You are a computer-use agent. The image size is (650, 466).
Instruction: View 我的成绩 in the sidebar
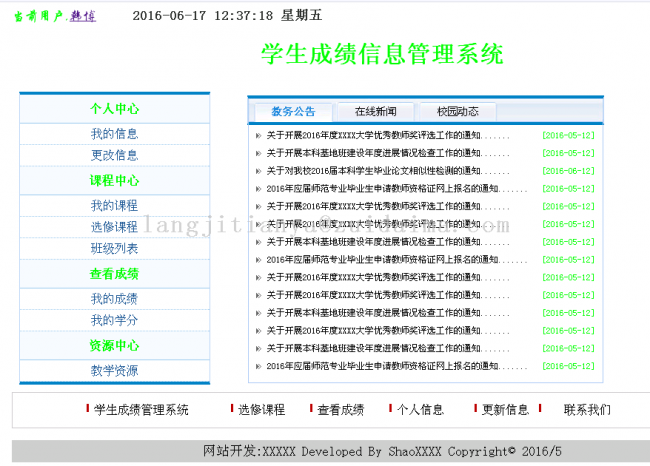114,298
